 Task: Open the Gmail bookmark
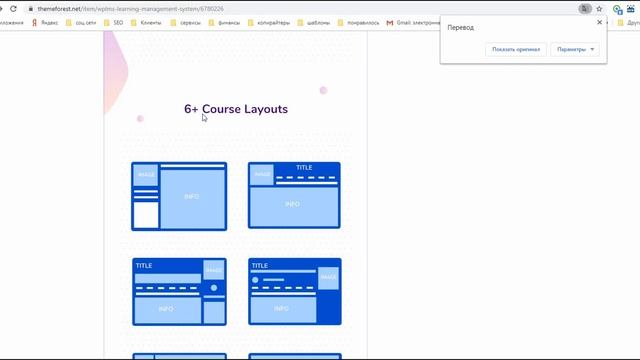point(413,23)
